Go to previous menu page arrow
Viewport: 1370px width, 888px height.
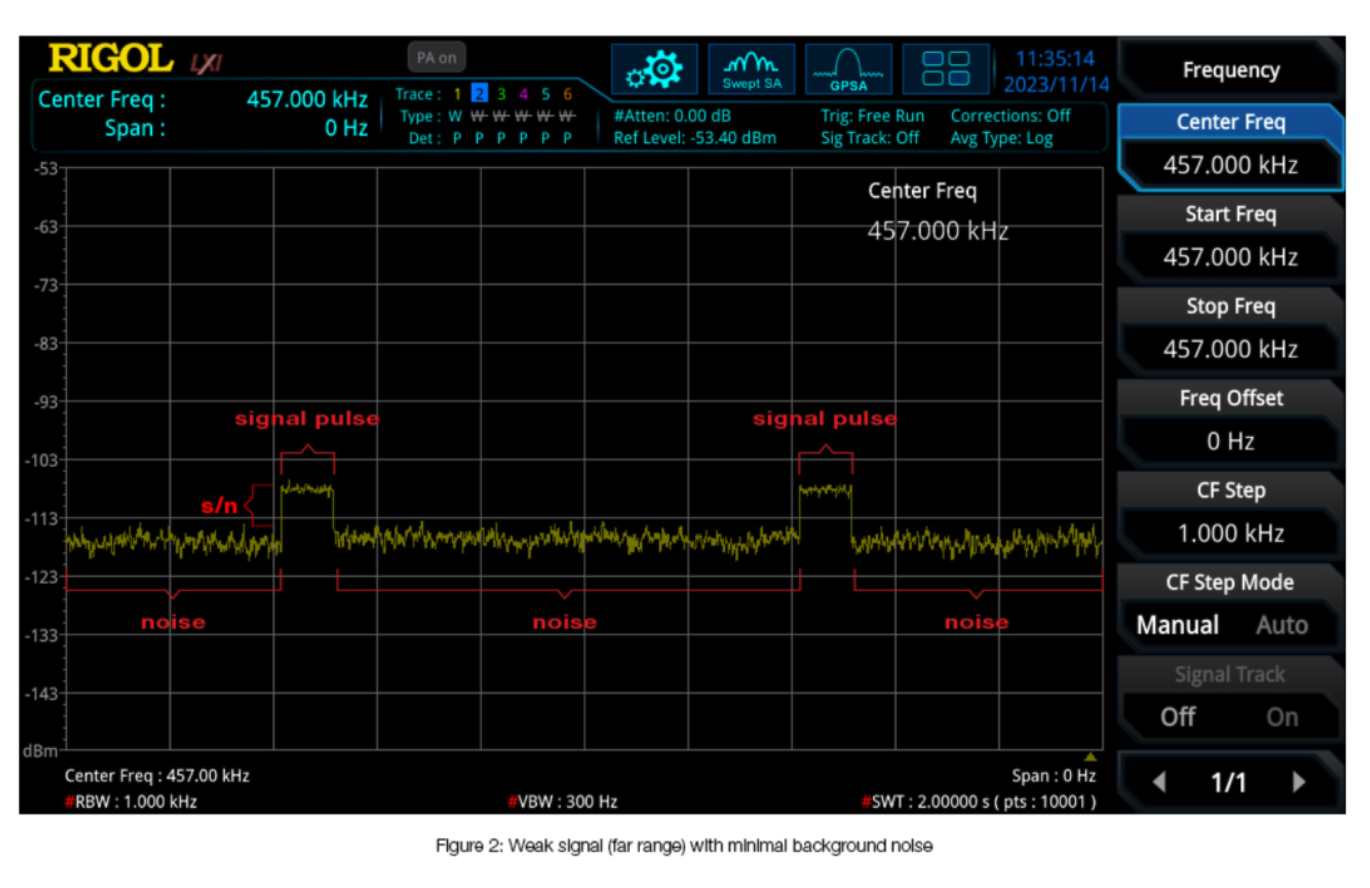tap(1159, 782)
